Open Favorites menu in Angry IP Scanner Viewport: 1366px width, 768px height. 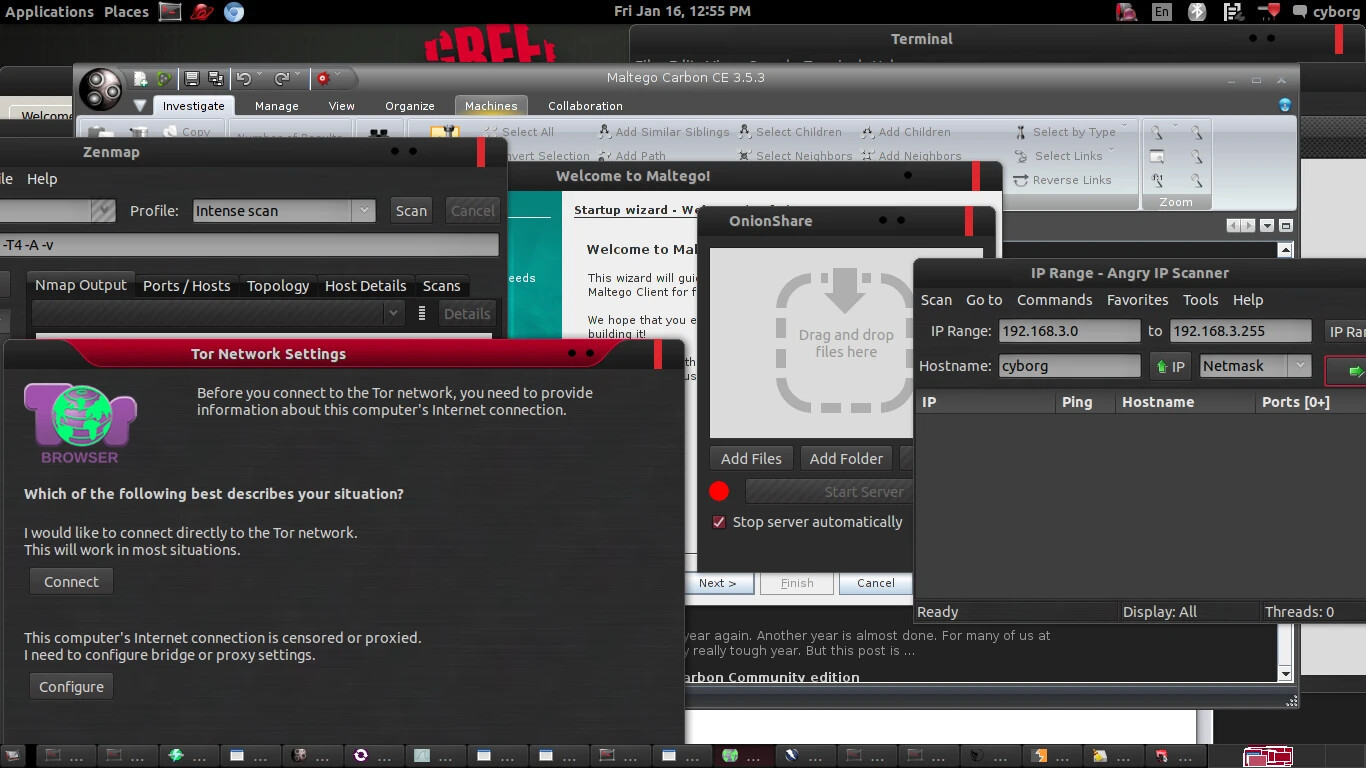(x=1137, y=300)
